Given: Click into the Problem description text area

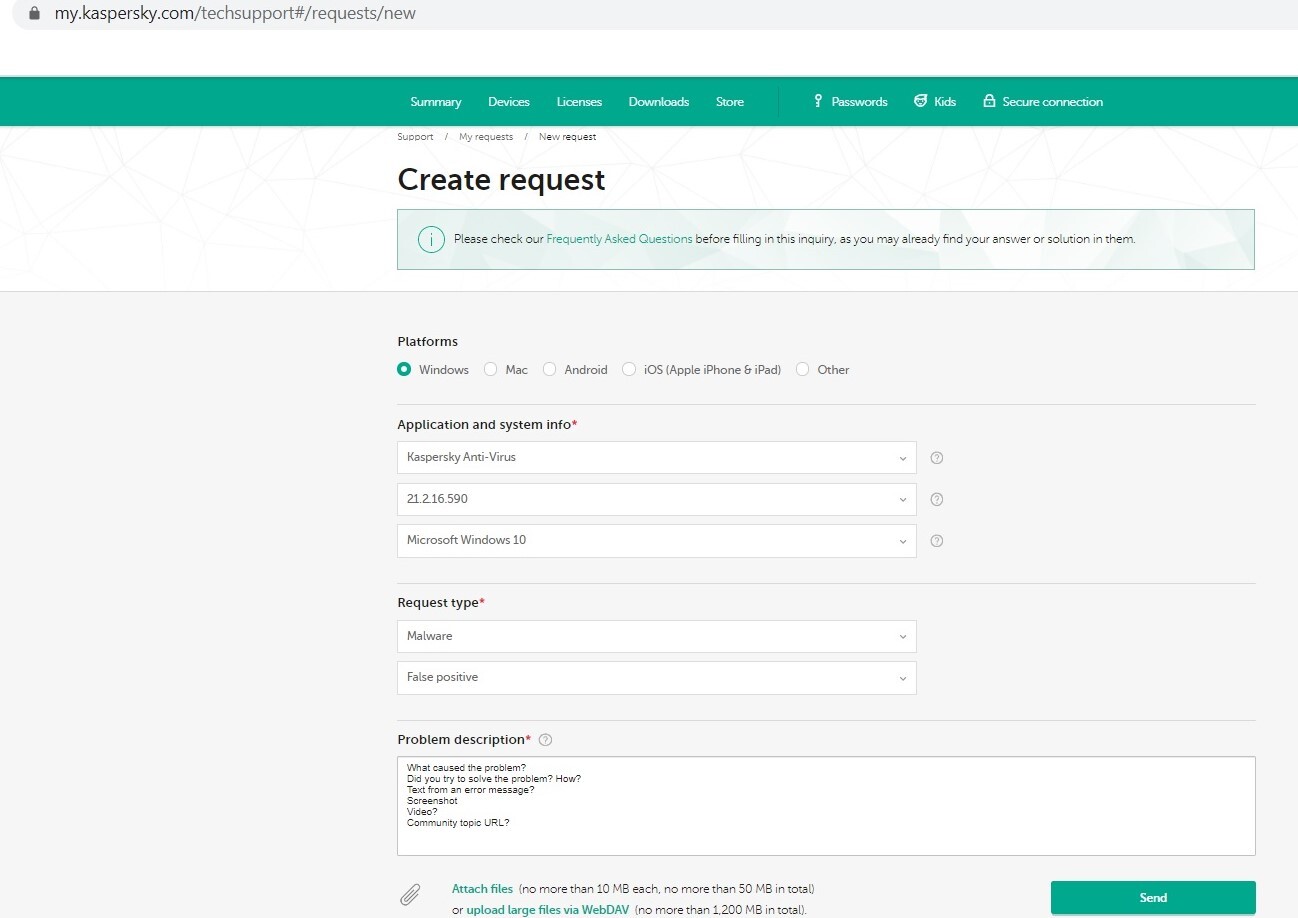Looking at the screenshot, I should (x=826, y=806).
